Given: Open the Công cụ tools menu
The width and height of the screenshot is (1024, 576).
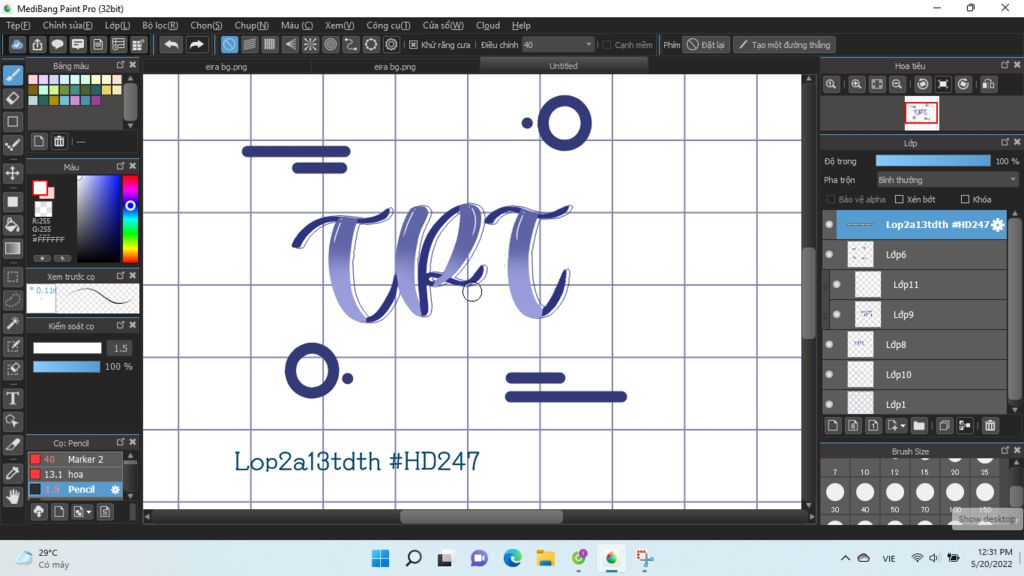Looking at the screenshot, I should click(388, 25).
